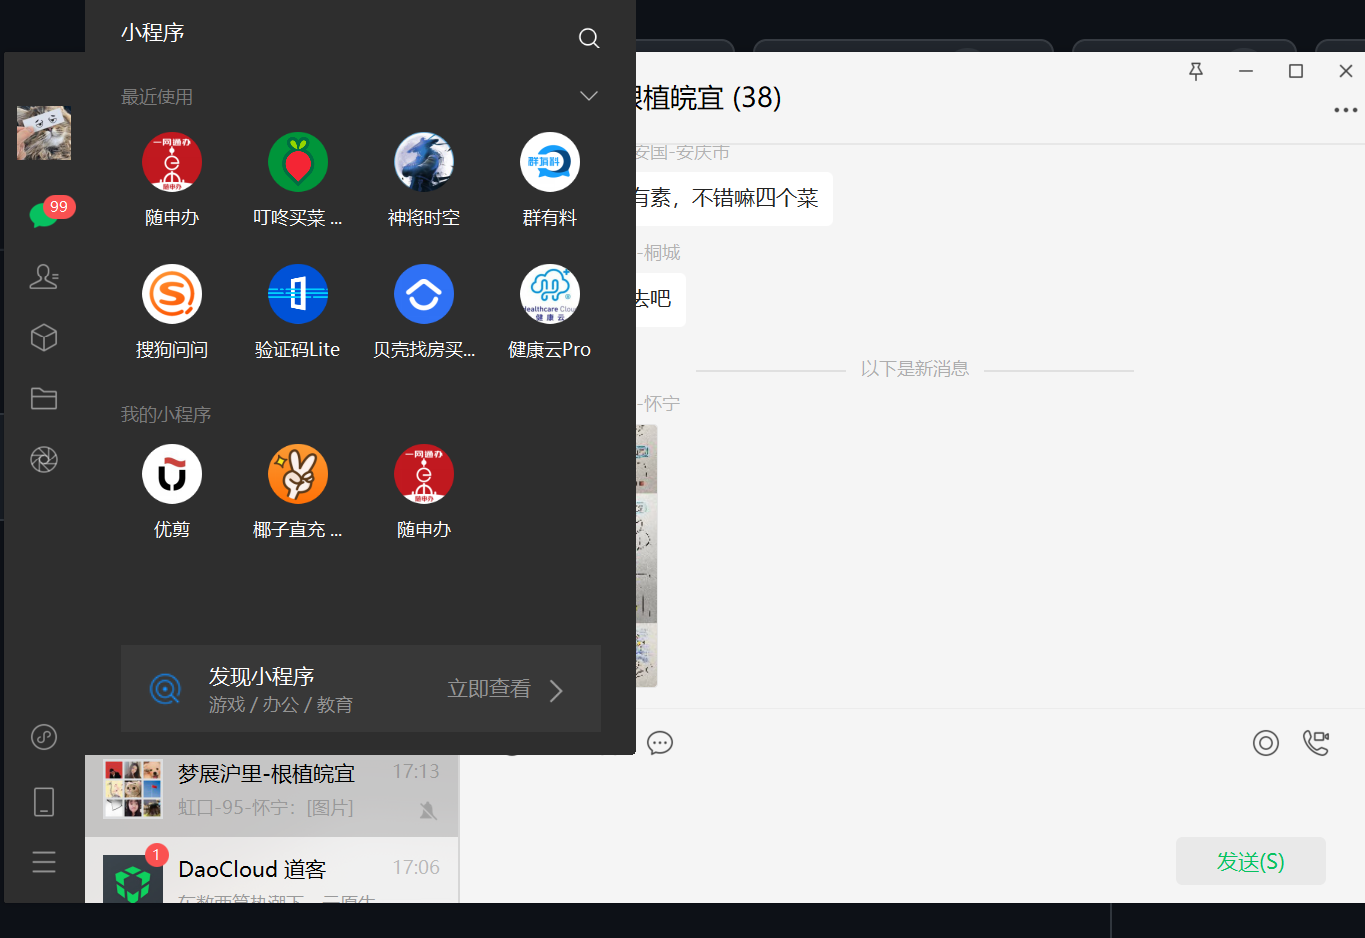This screenshot has width=1365, height=938.
Task: Search mini programs with magnifier icon
Action: 589,38
